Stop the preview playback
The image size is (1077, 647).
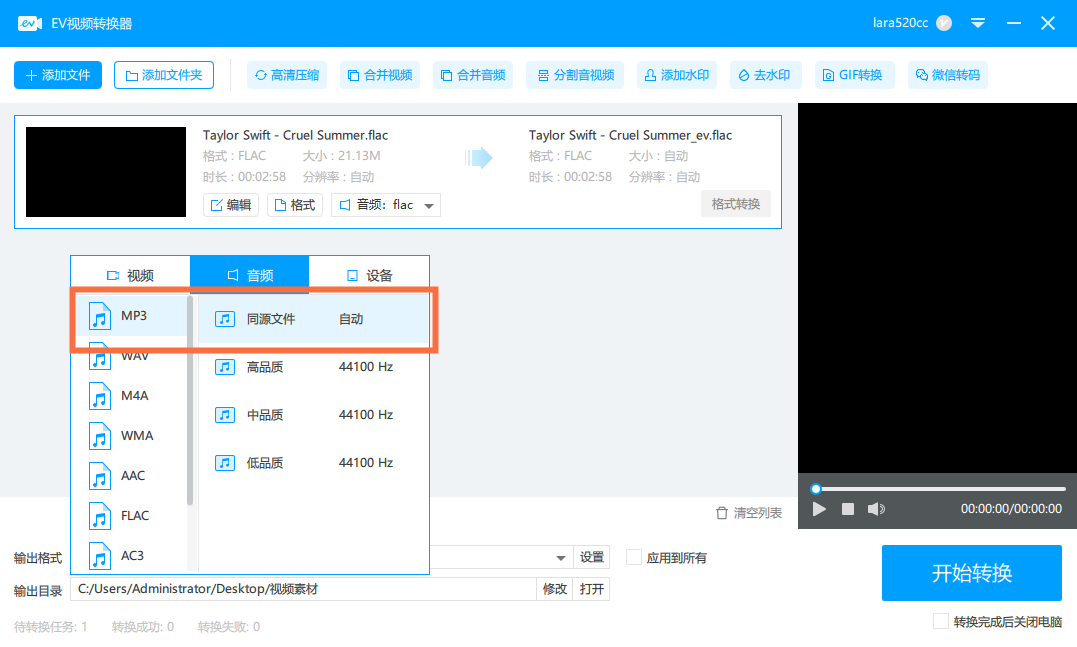[x=848, y=509]
